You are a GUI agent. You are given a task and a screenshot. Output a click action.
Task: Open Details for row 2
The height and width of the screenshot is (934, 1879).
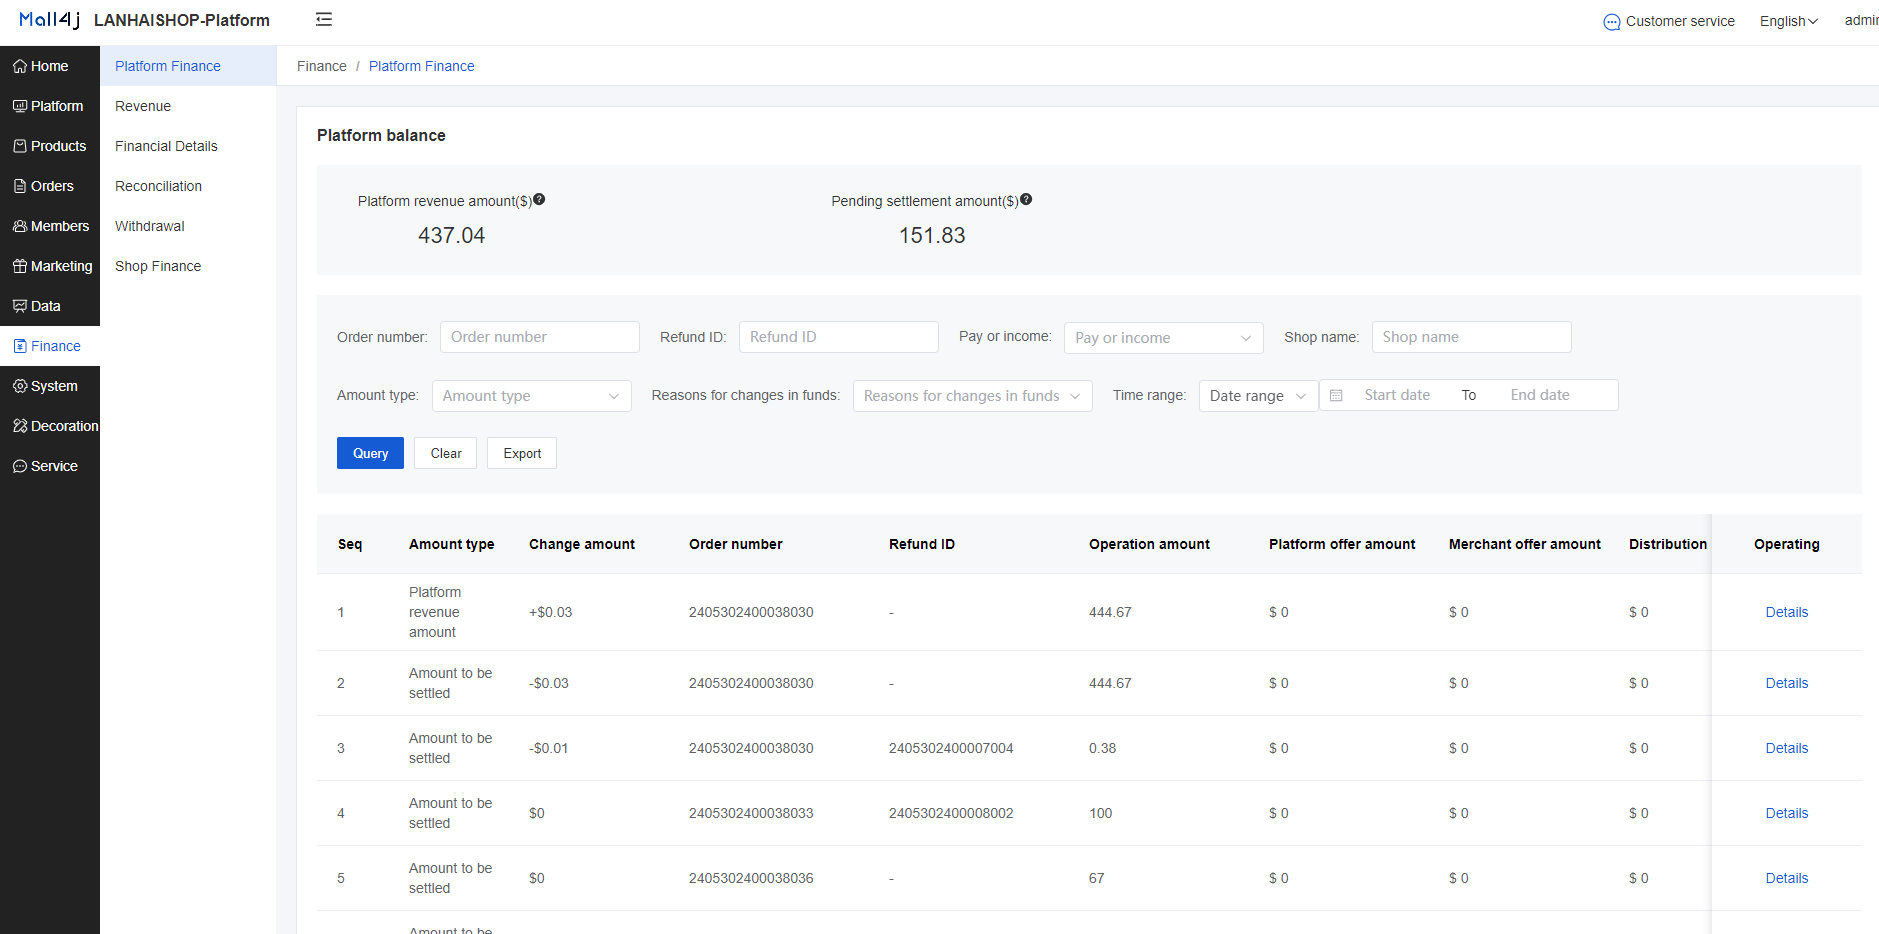click(x=1787, y=683)
